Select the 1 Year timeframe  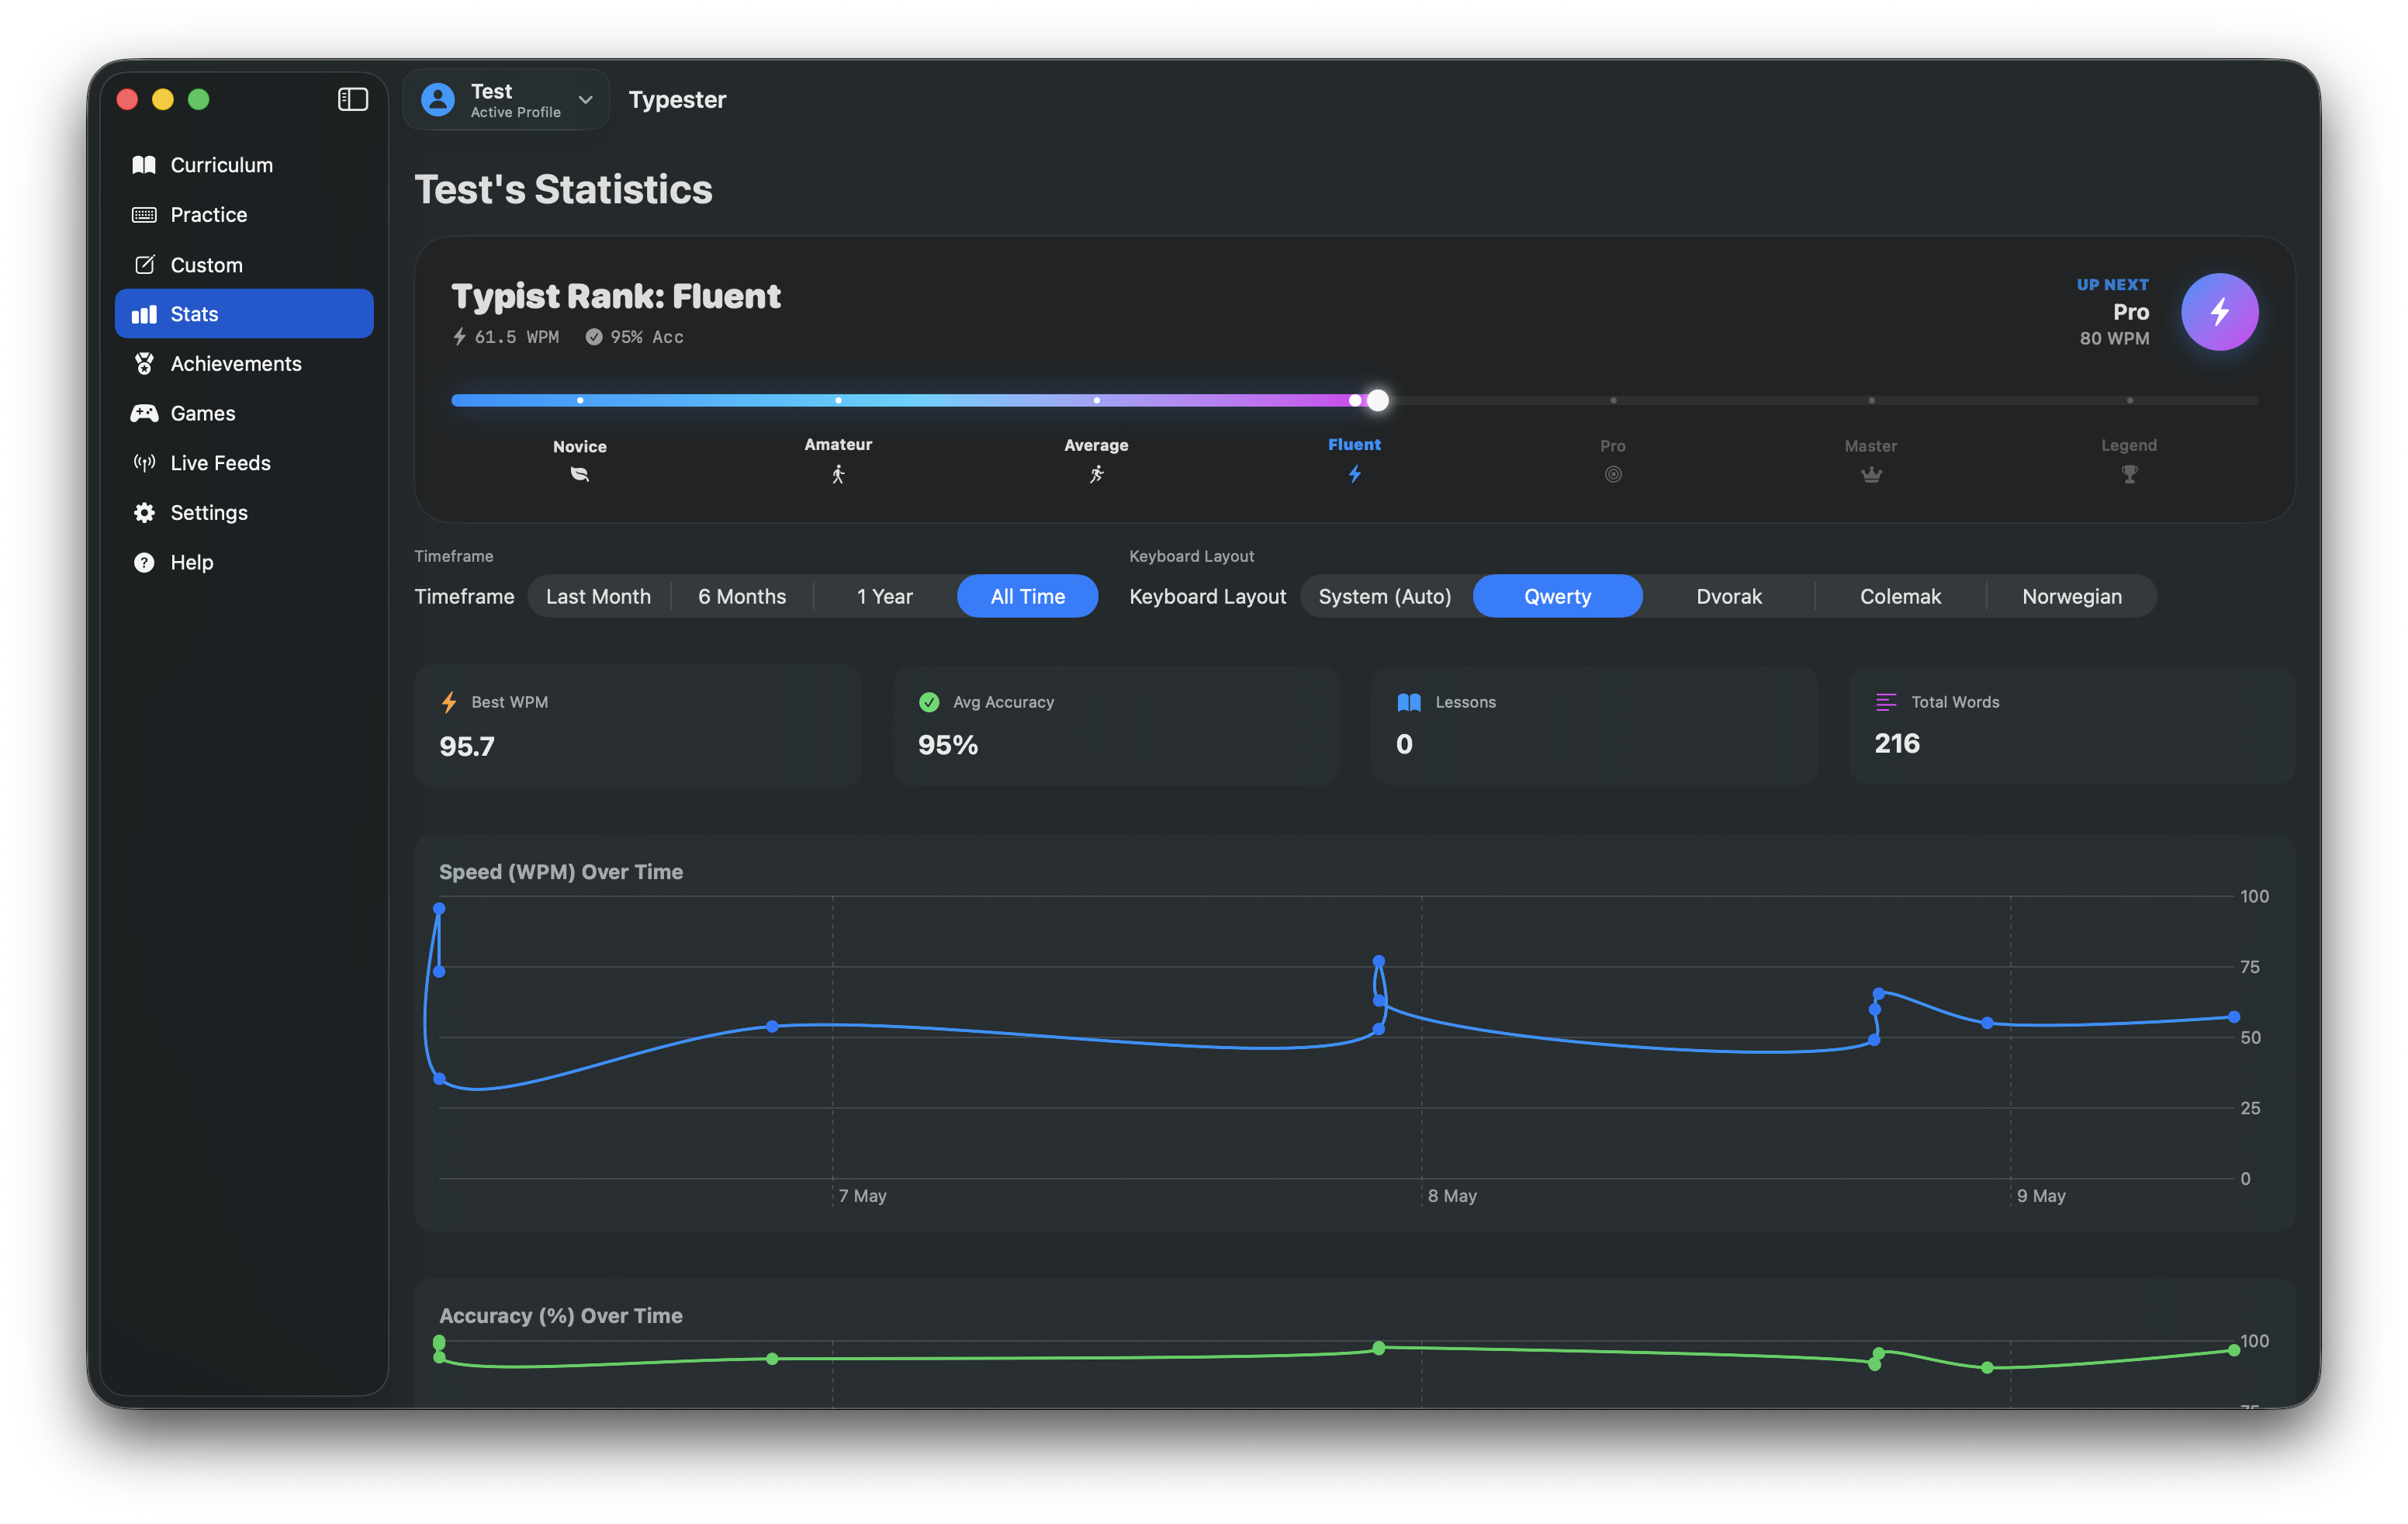[884, 596]
